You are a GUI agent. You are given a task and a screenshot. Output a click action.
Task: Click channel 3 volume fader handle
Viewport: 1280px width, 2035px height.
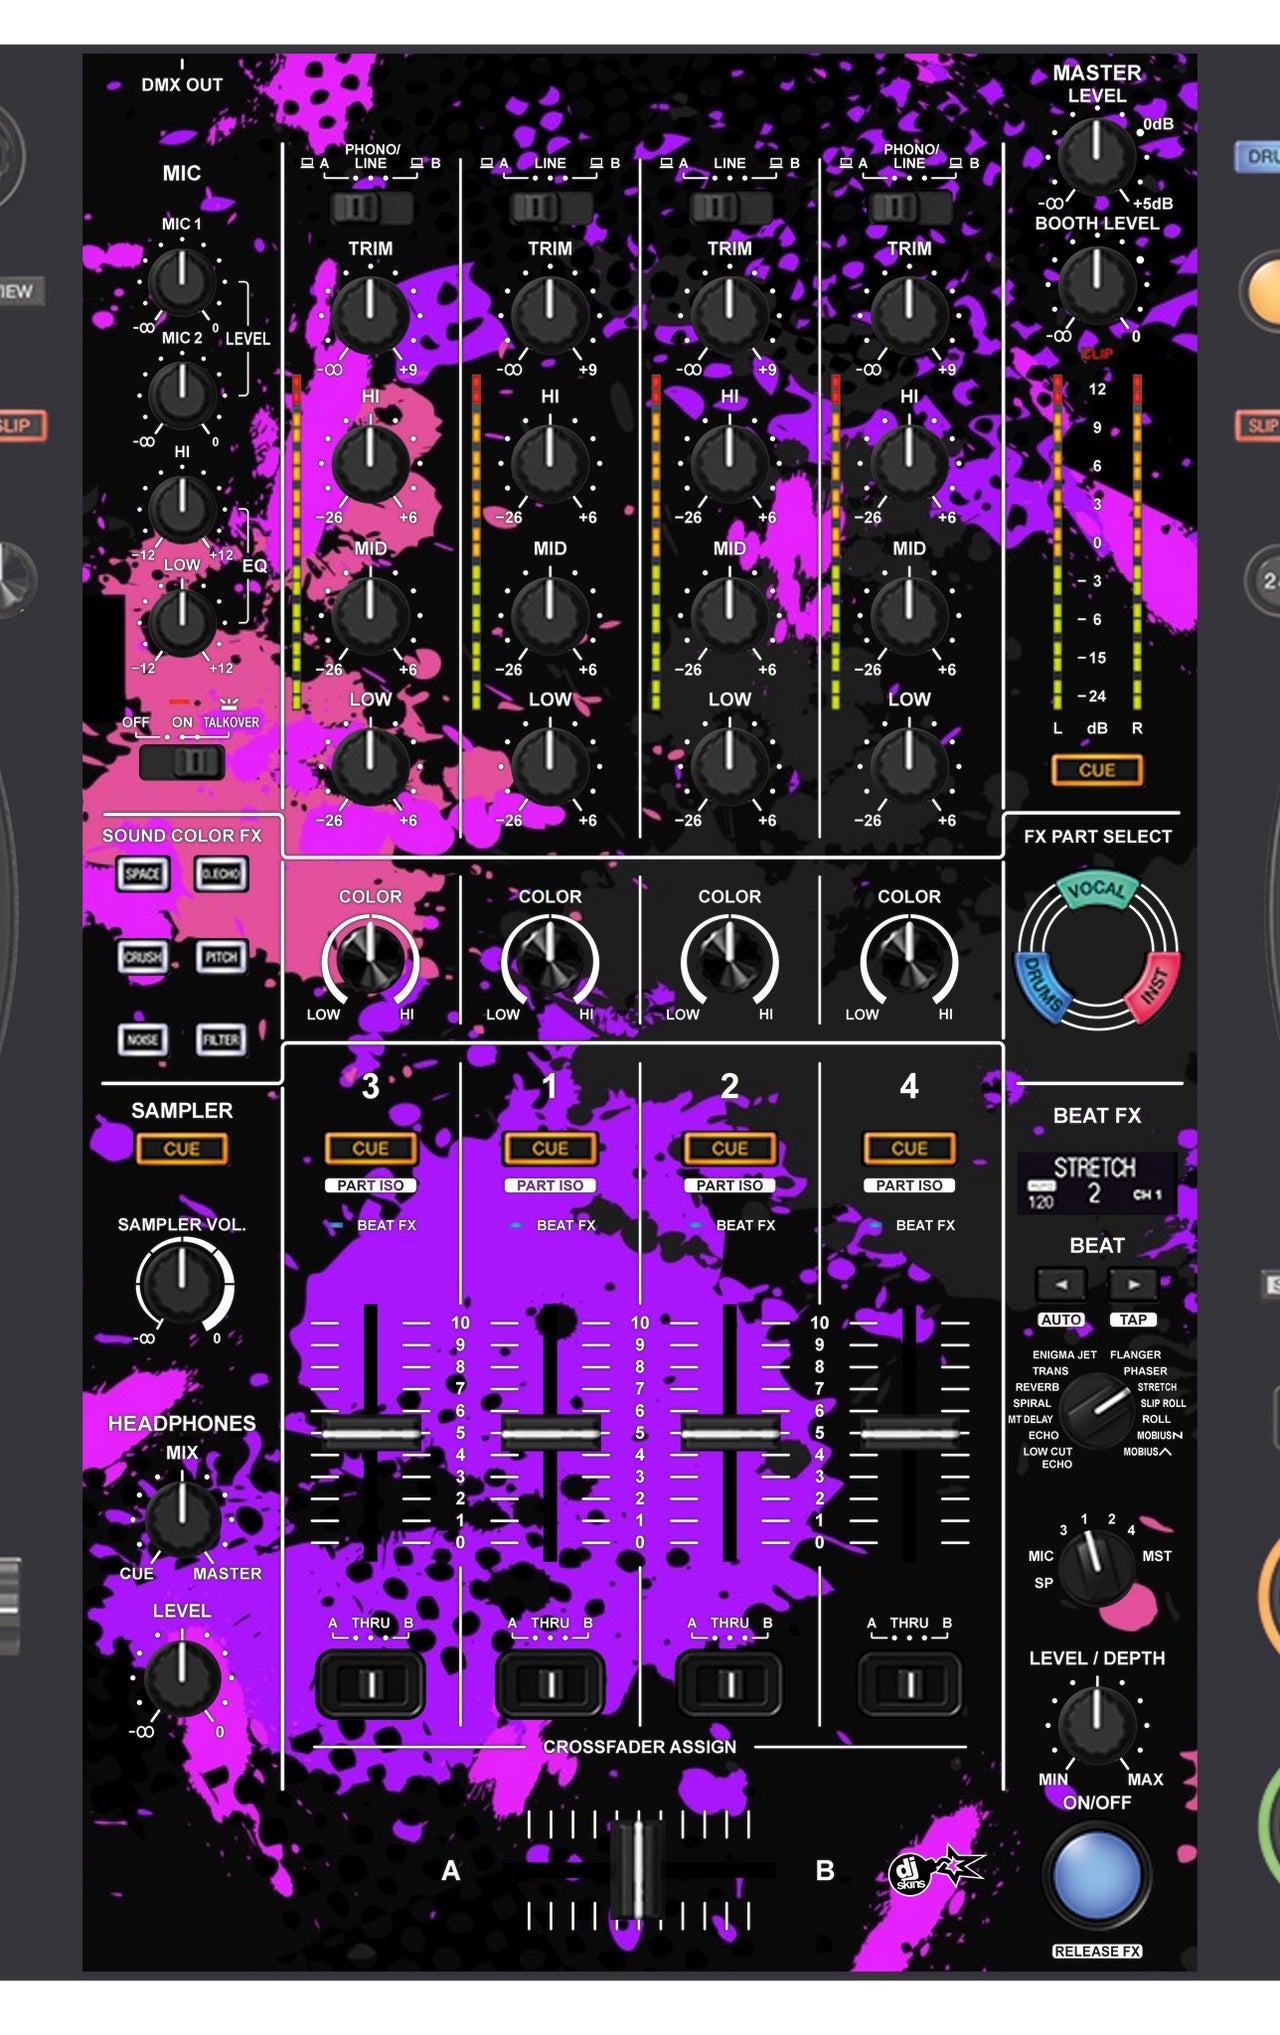[x=370, y=1433]
